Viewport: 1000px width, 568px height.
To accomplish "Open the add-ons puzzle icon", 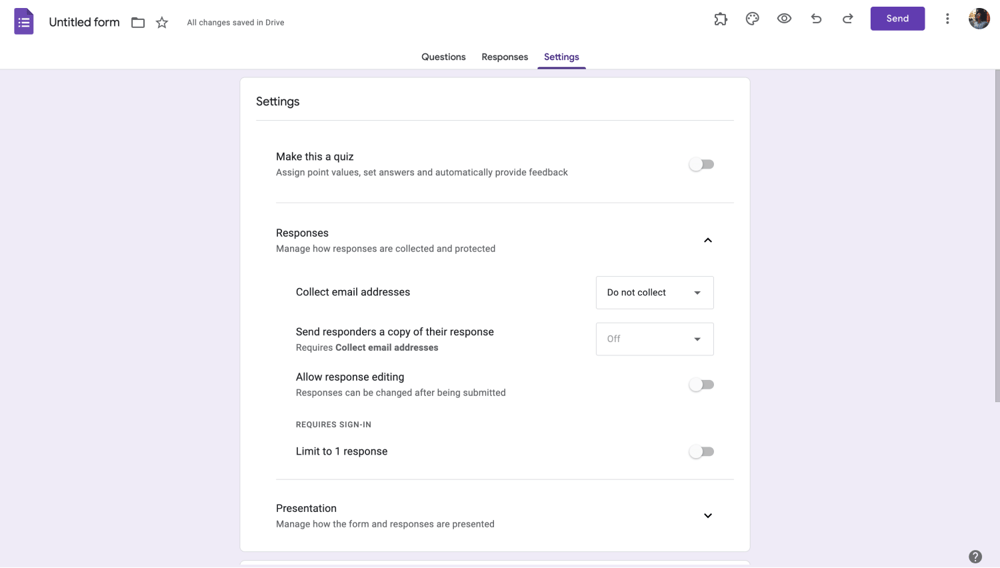I will tap(721, 18).
